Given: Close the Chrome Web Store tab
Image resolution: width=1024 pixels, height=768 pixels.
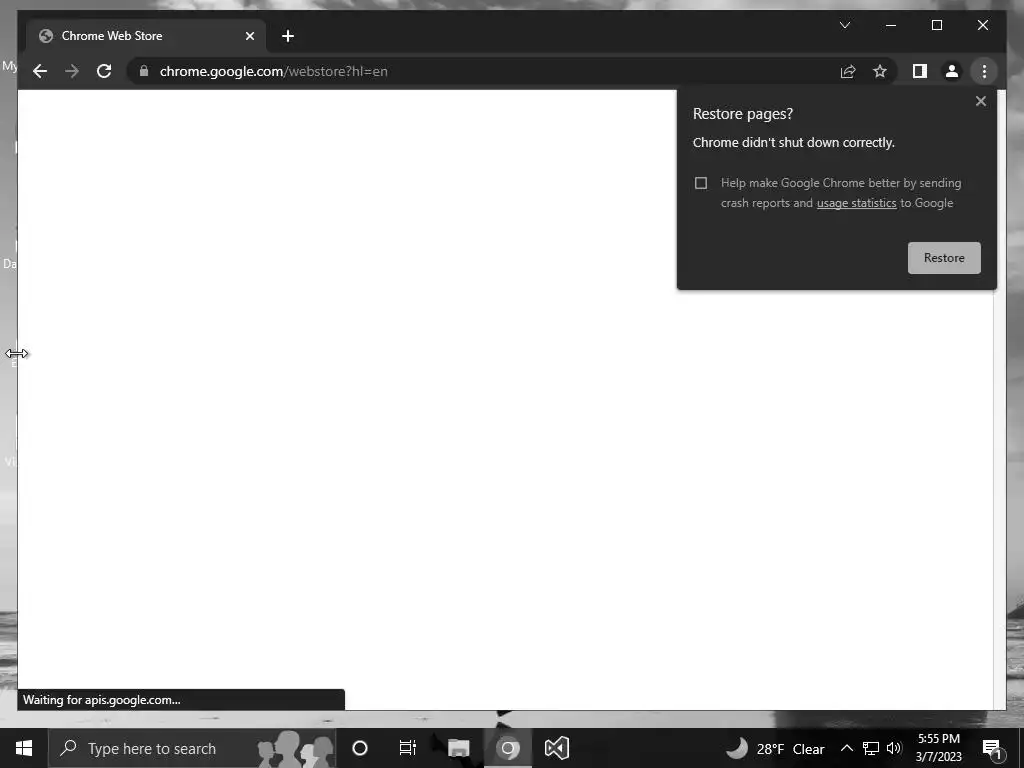Looking at the screenshot, I should point(249,36).
